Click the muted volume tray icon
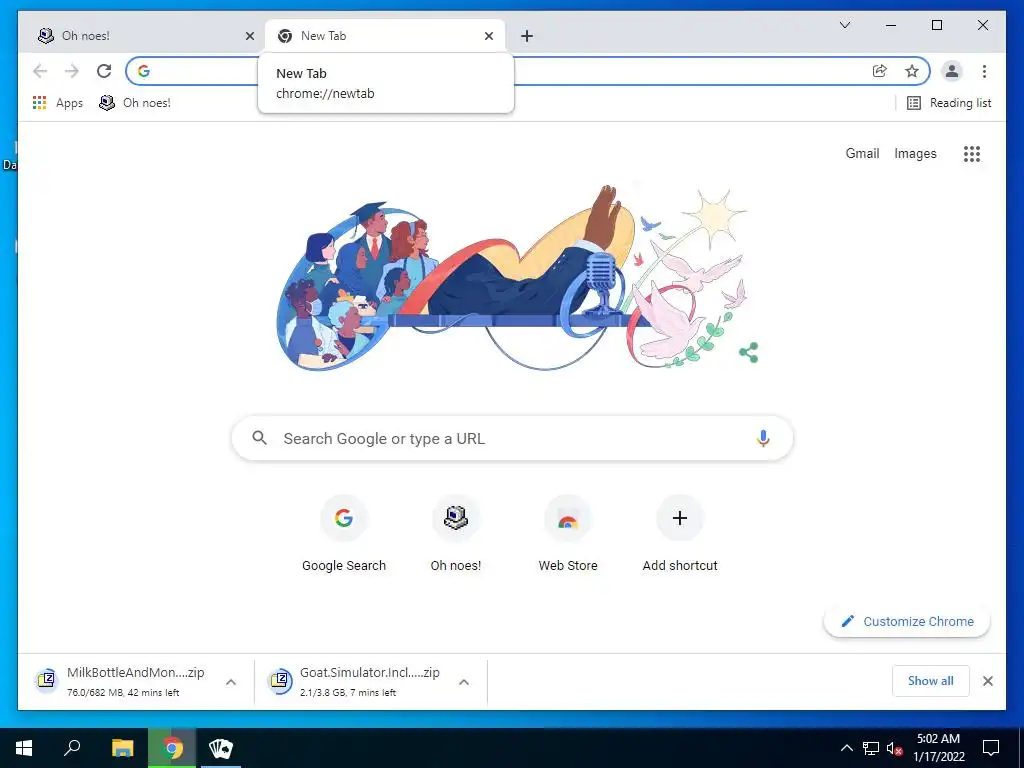 click(894, 748)
